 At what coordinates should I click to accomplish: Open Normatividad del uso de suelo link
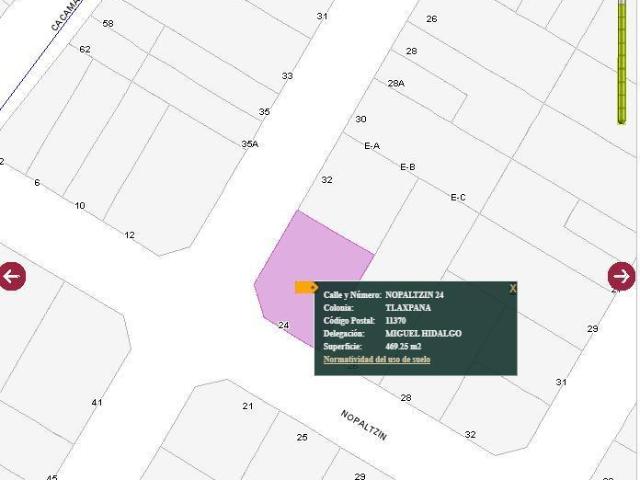click(x=377, y=359)
